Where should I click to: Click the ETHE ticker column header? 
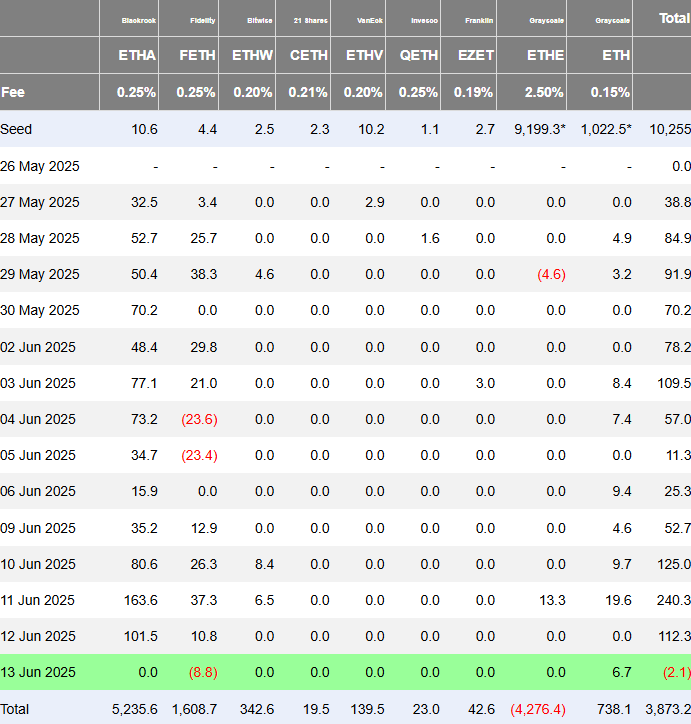[x=545, y=55]
